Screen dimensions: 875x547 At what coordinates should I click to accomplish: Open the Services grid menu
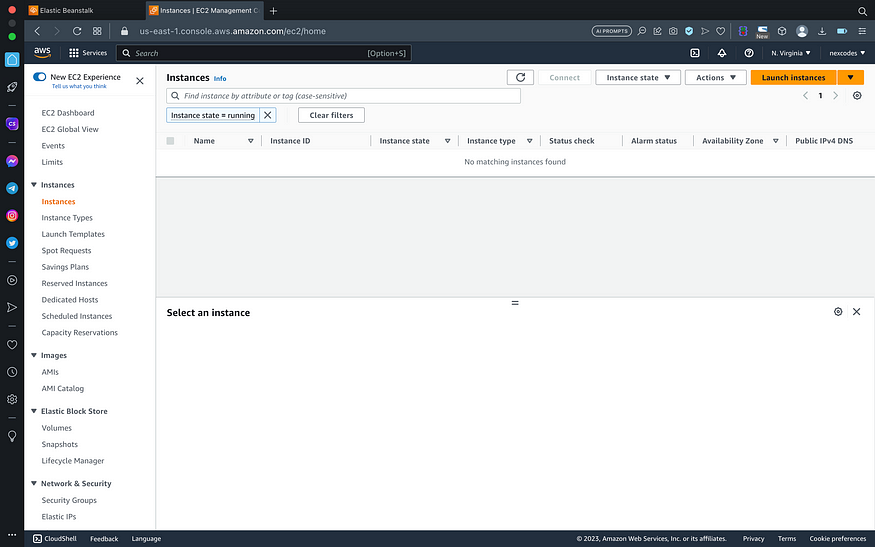pos(88,53)
